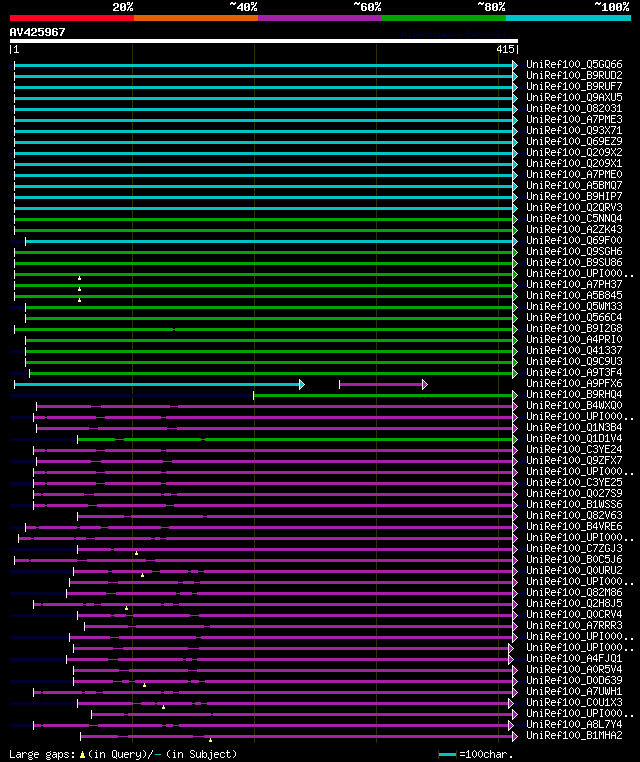Click the UniRef100_Q566C4 label
The width and height of the screenshot is (640, 762).
(574, 317)
